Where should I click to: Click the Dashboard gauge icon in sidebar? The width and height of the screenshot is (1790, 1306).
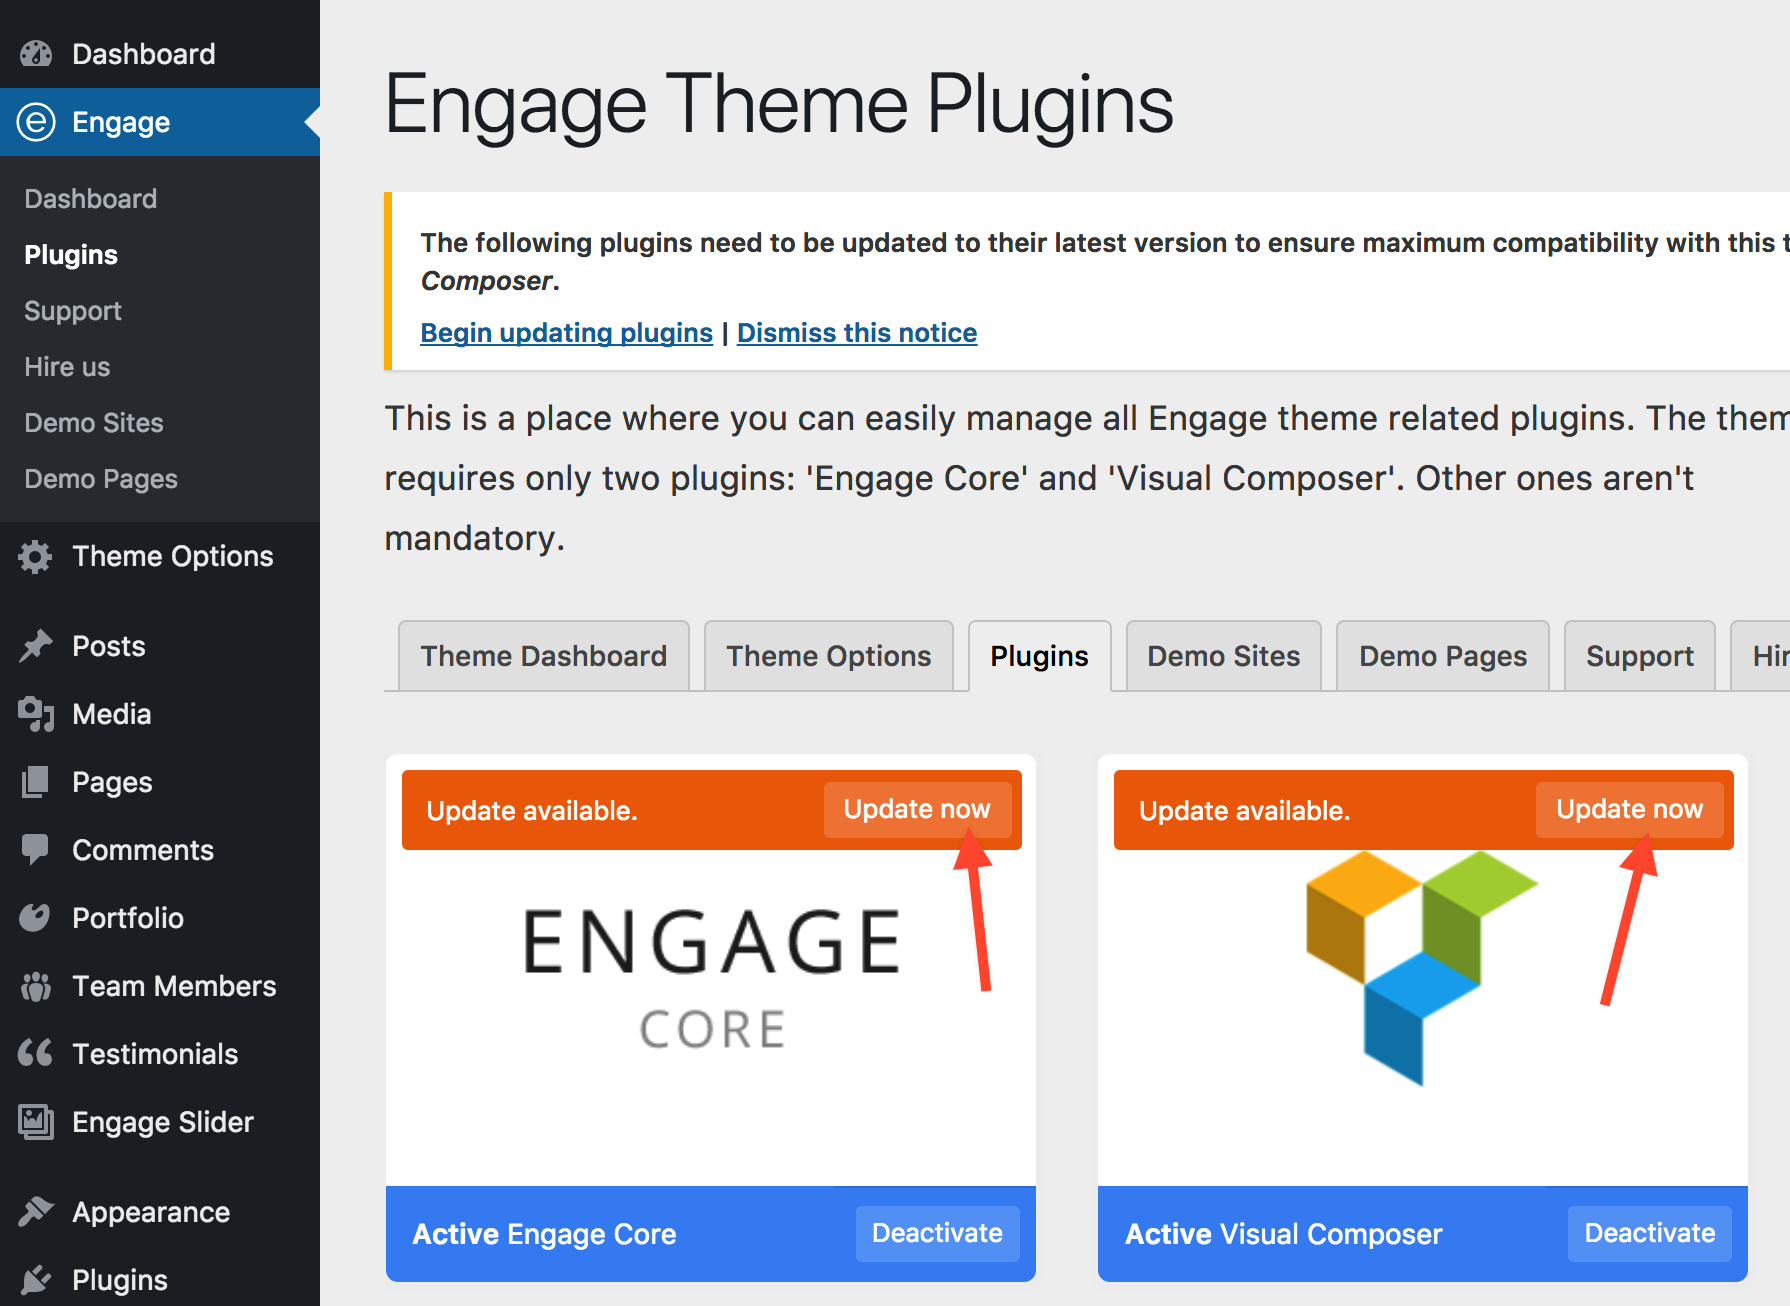point(36,54)
